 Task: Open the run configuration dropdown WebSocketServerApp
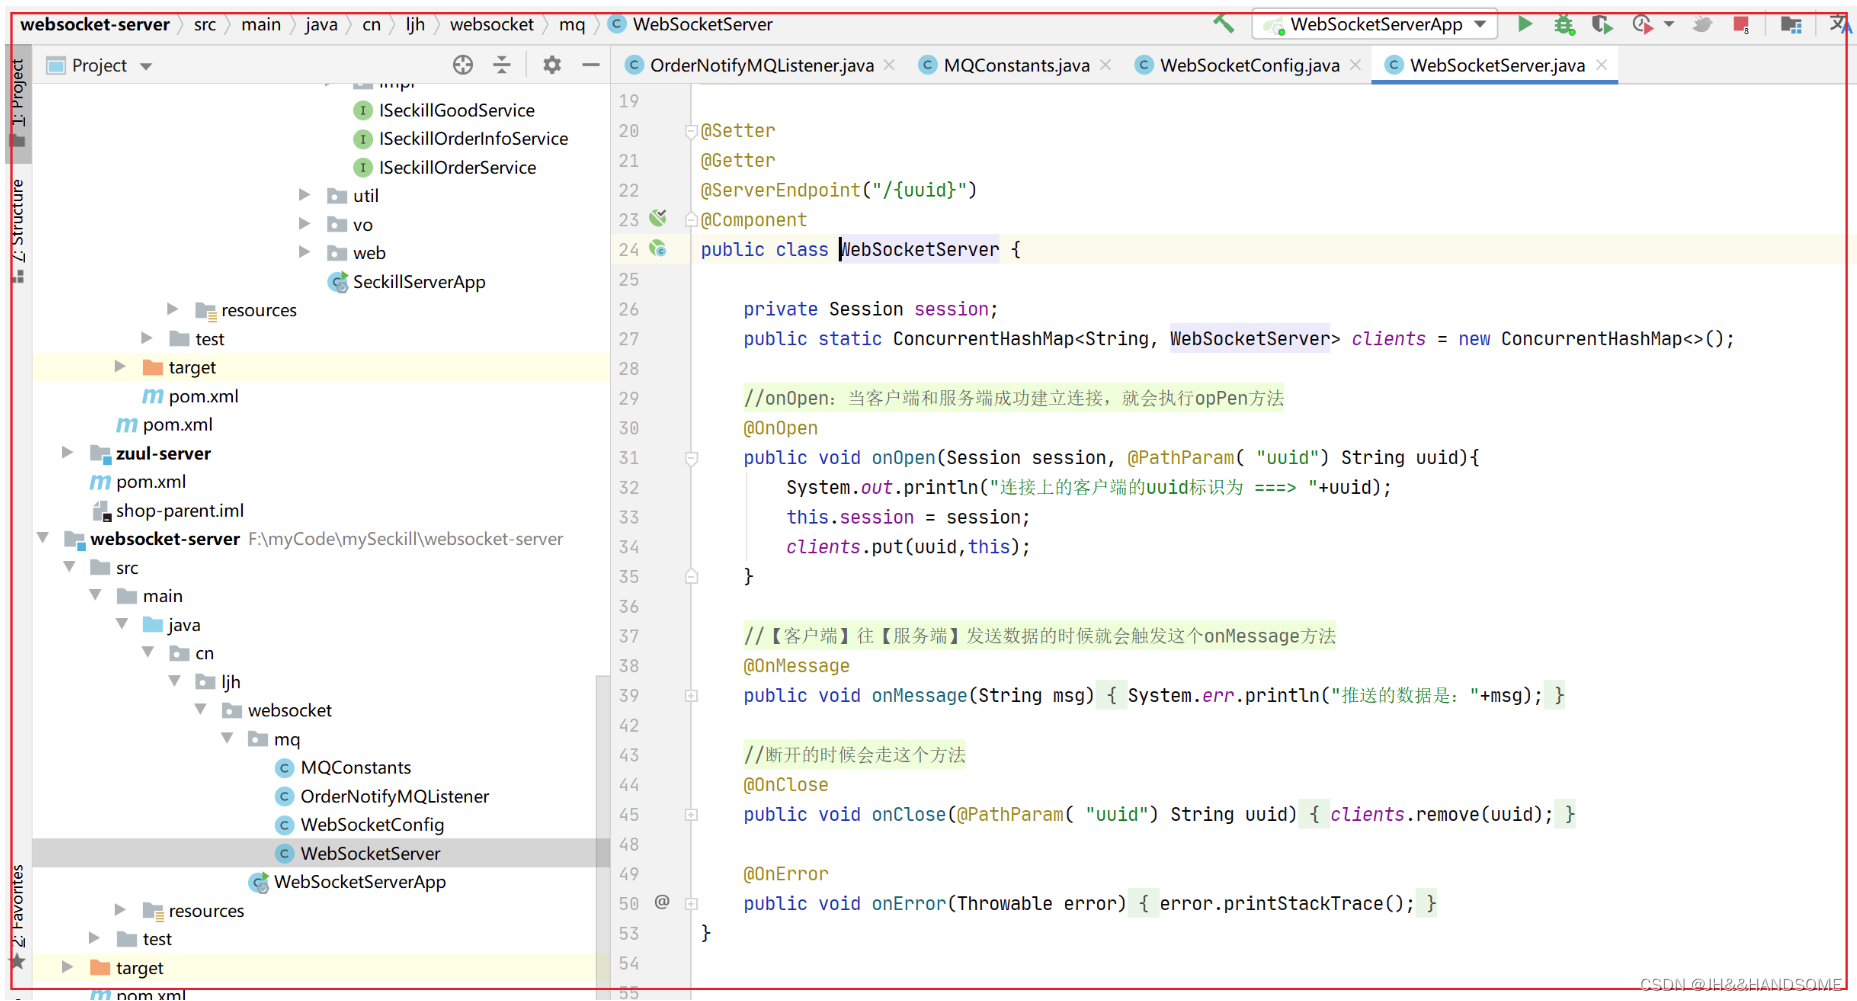1375,24
